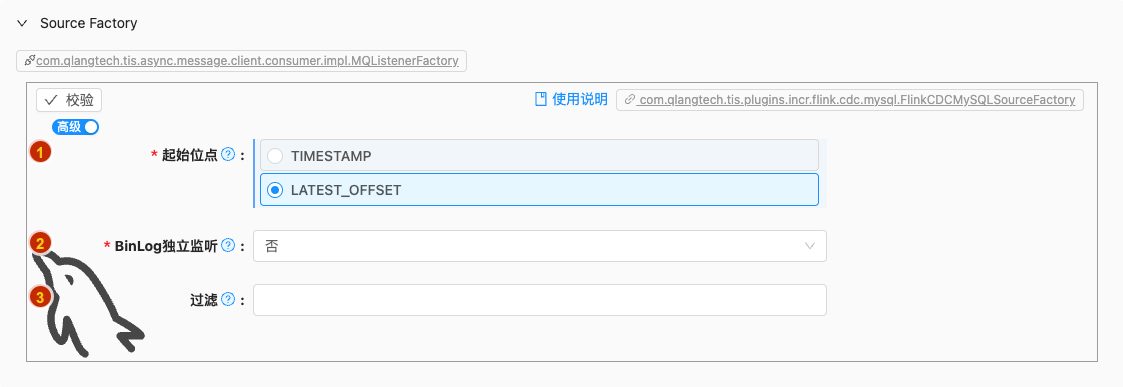1123x387 pixels.
Task: Click help icon next to 过滤
Action: 228,300
